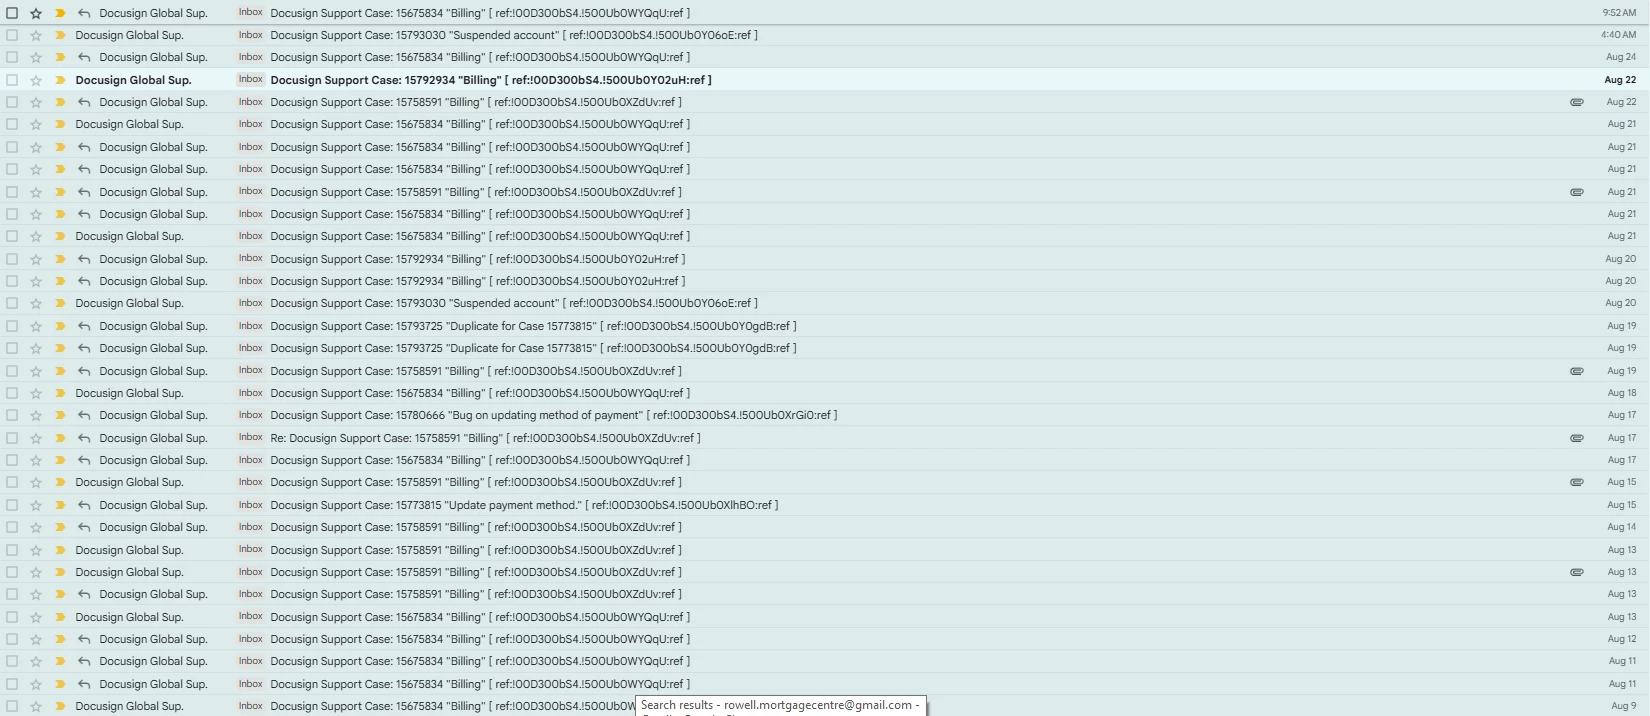Click the 4:40 AM timestamp
This screenshot has width=1650, height=716.
(x=1619, y=35)
